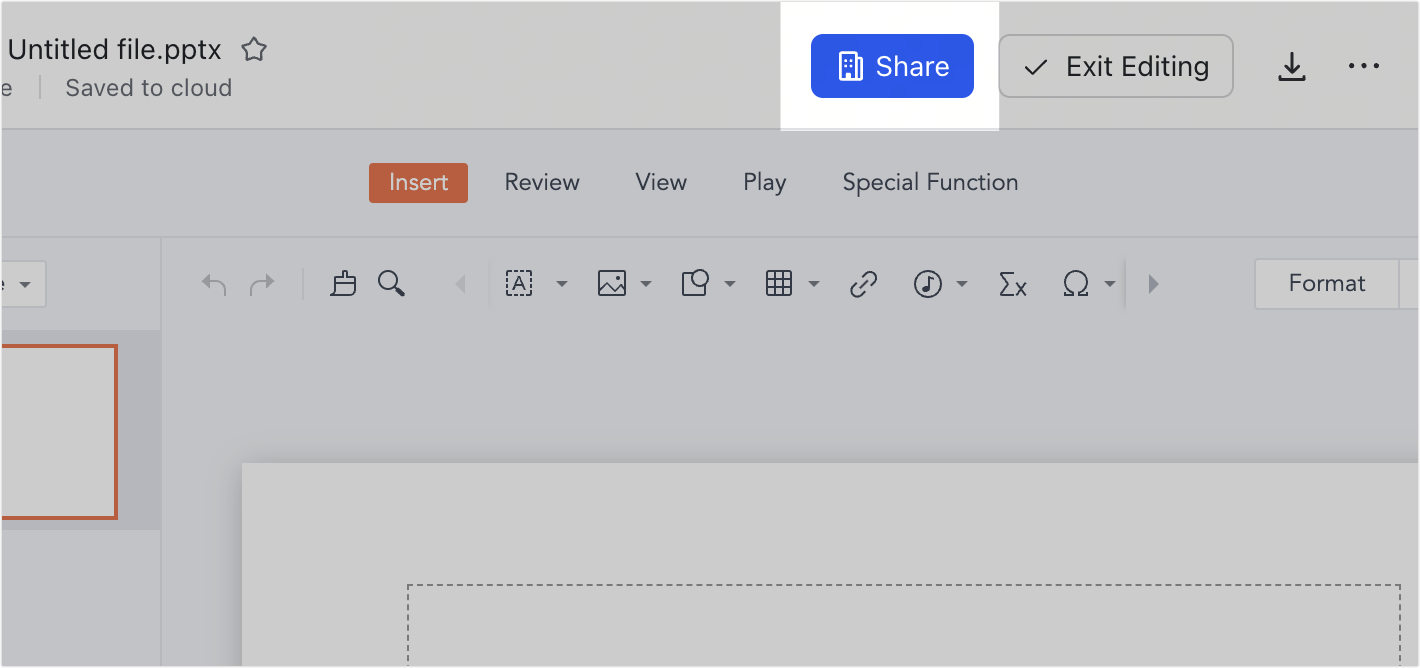Open the shape picker dropdown arrow
The height and width of the screenshot is (668, 1420).
729,284
